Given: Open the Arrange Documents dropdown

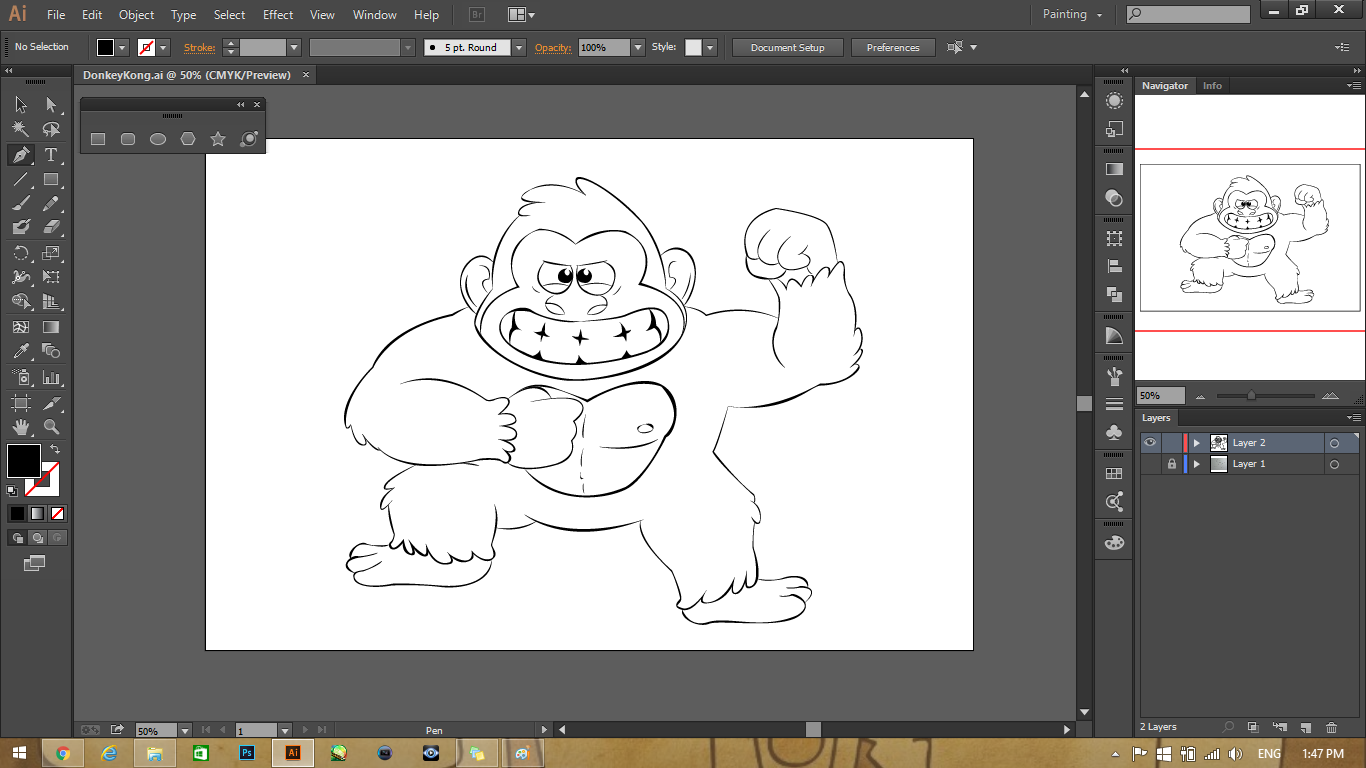Looking at the screenshot, I should [x=521, y=15].
